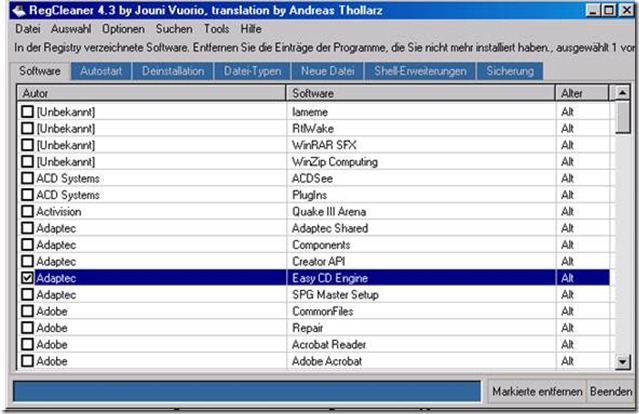Check the box for SPG Master Setup
Image resolution: width=639 pixels, height=414 pixels.
[x=27, y=295]
